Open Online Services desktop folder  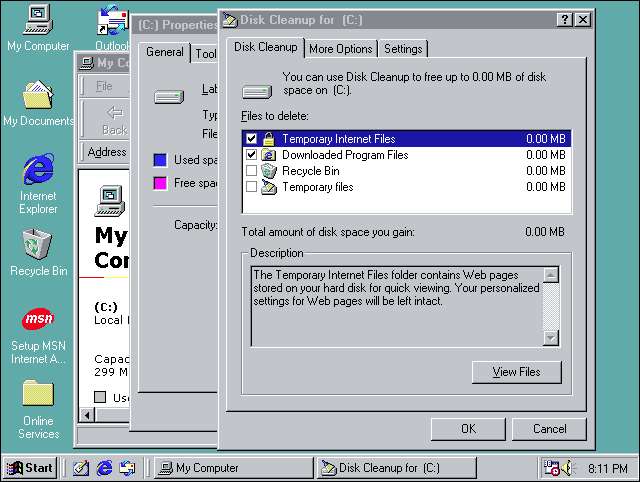[38, 409]
